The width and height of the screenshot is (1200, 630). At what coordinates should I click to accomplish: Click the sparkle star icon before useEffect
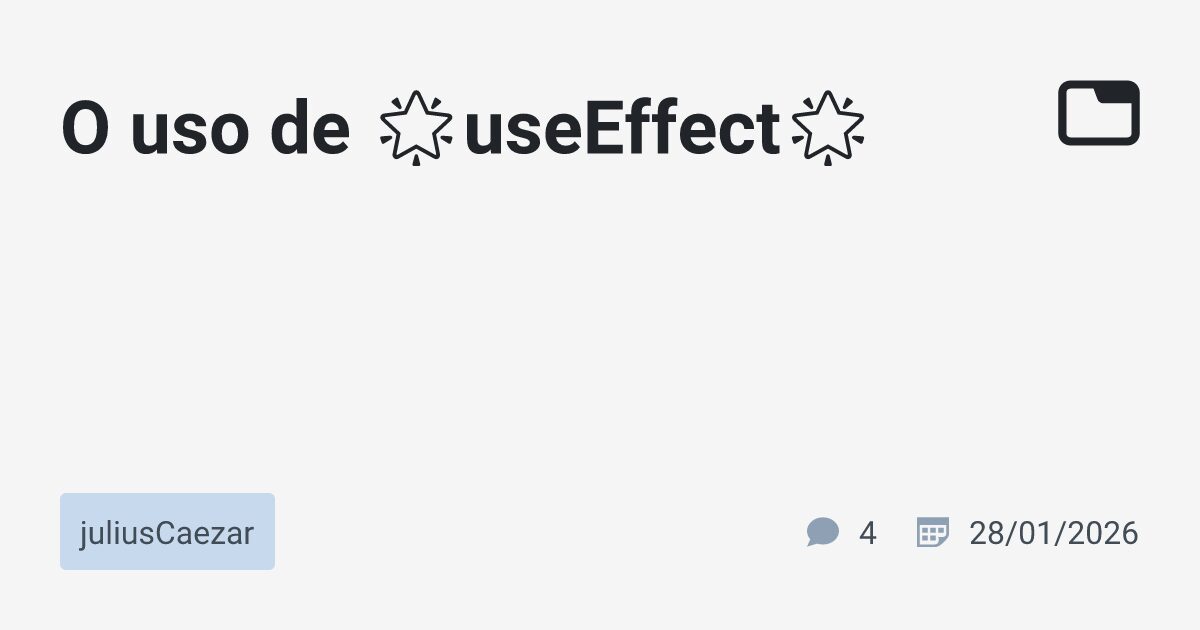pyautogui.click(x=416, y=128)
